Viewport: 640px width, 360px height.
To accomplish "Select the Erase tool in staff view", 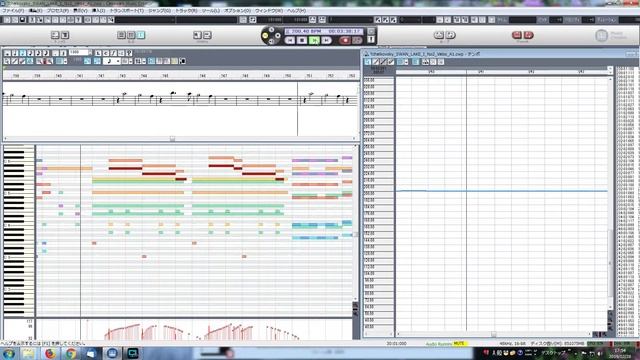I will tap(22, 61).
